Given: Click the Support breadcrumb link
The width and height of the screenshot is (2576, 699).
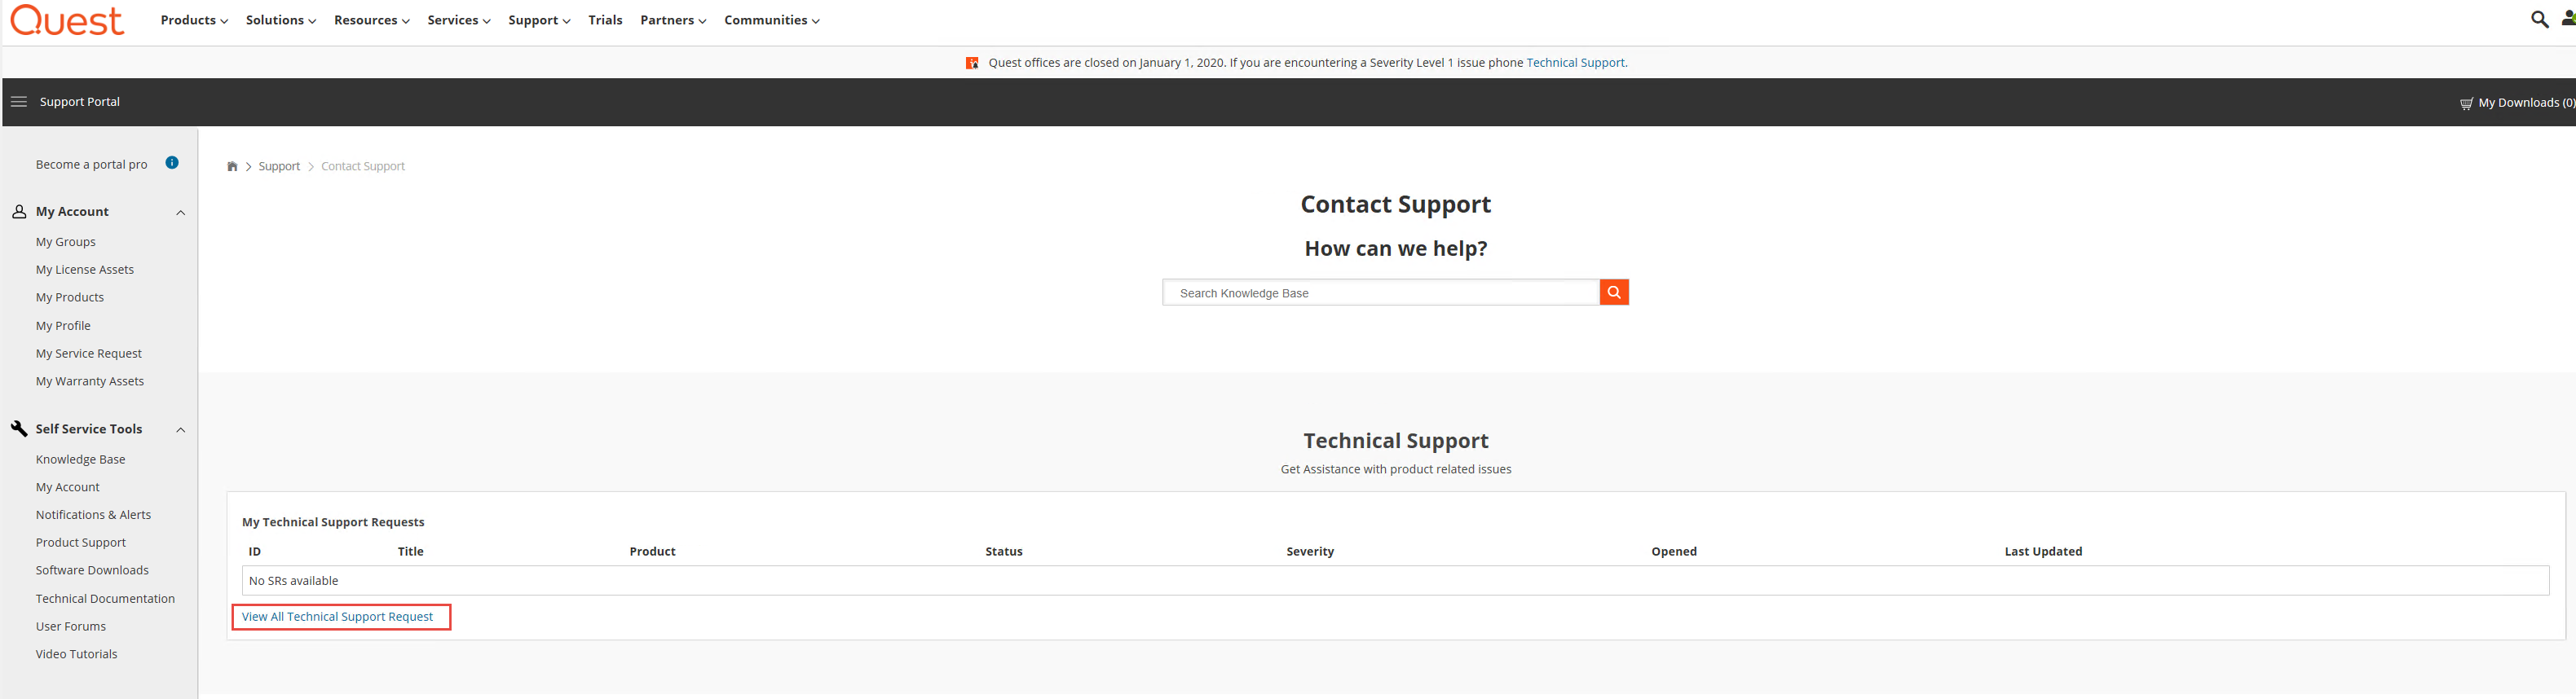Looking at the screenshot, I should [279, 167].
